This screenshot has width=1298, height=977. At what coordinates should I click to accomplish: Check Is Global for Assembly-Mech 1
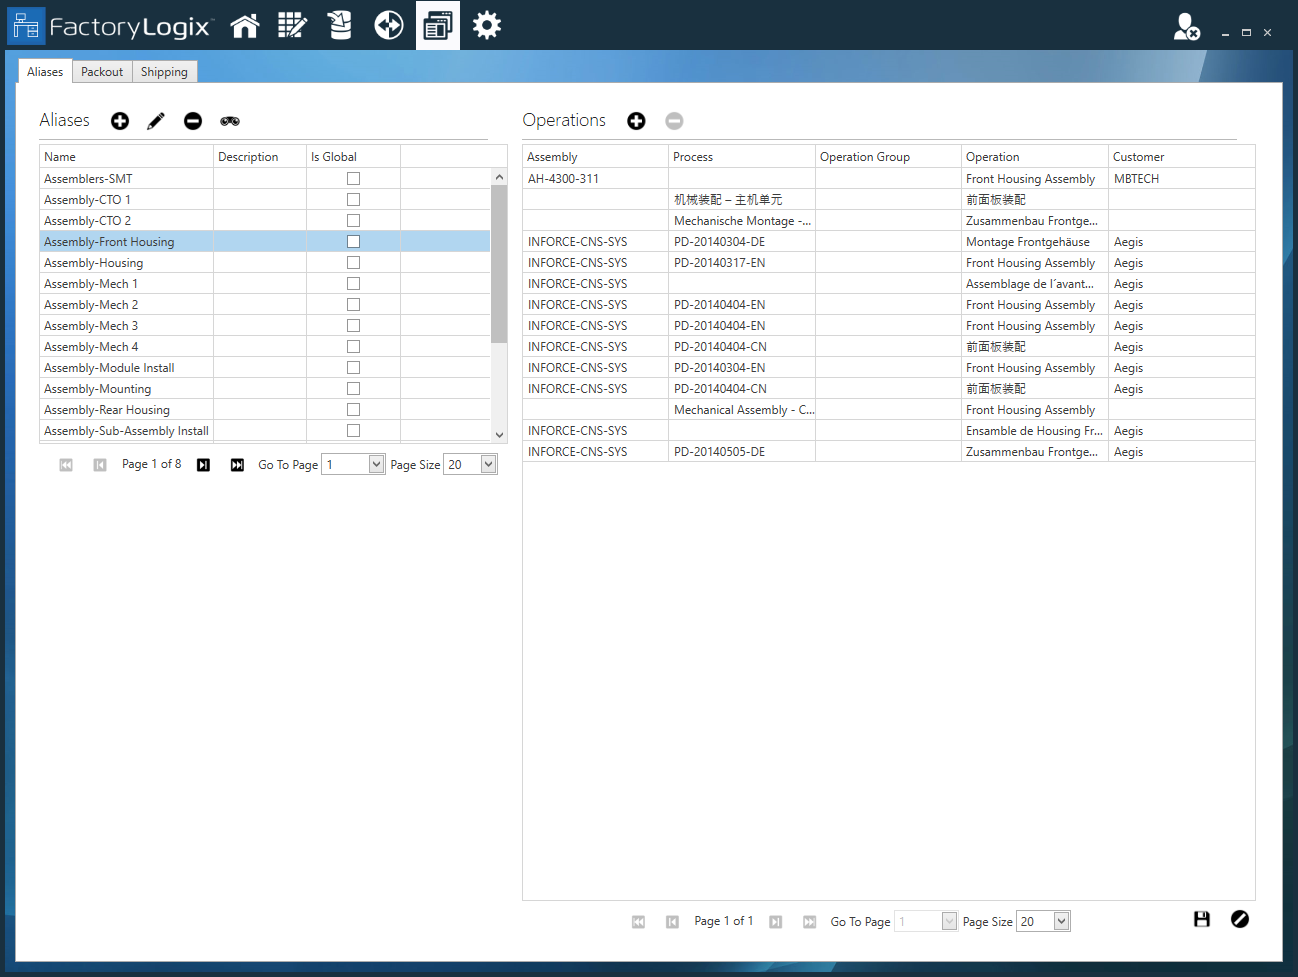point(353,283)
